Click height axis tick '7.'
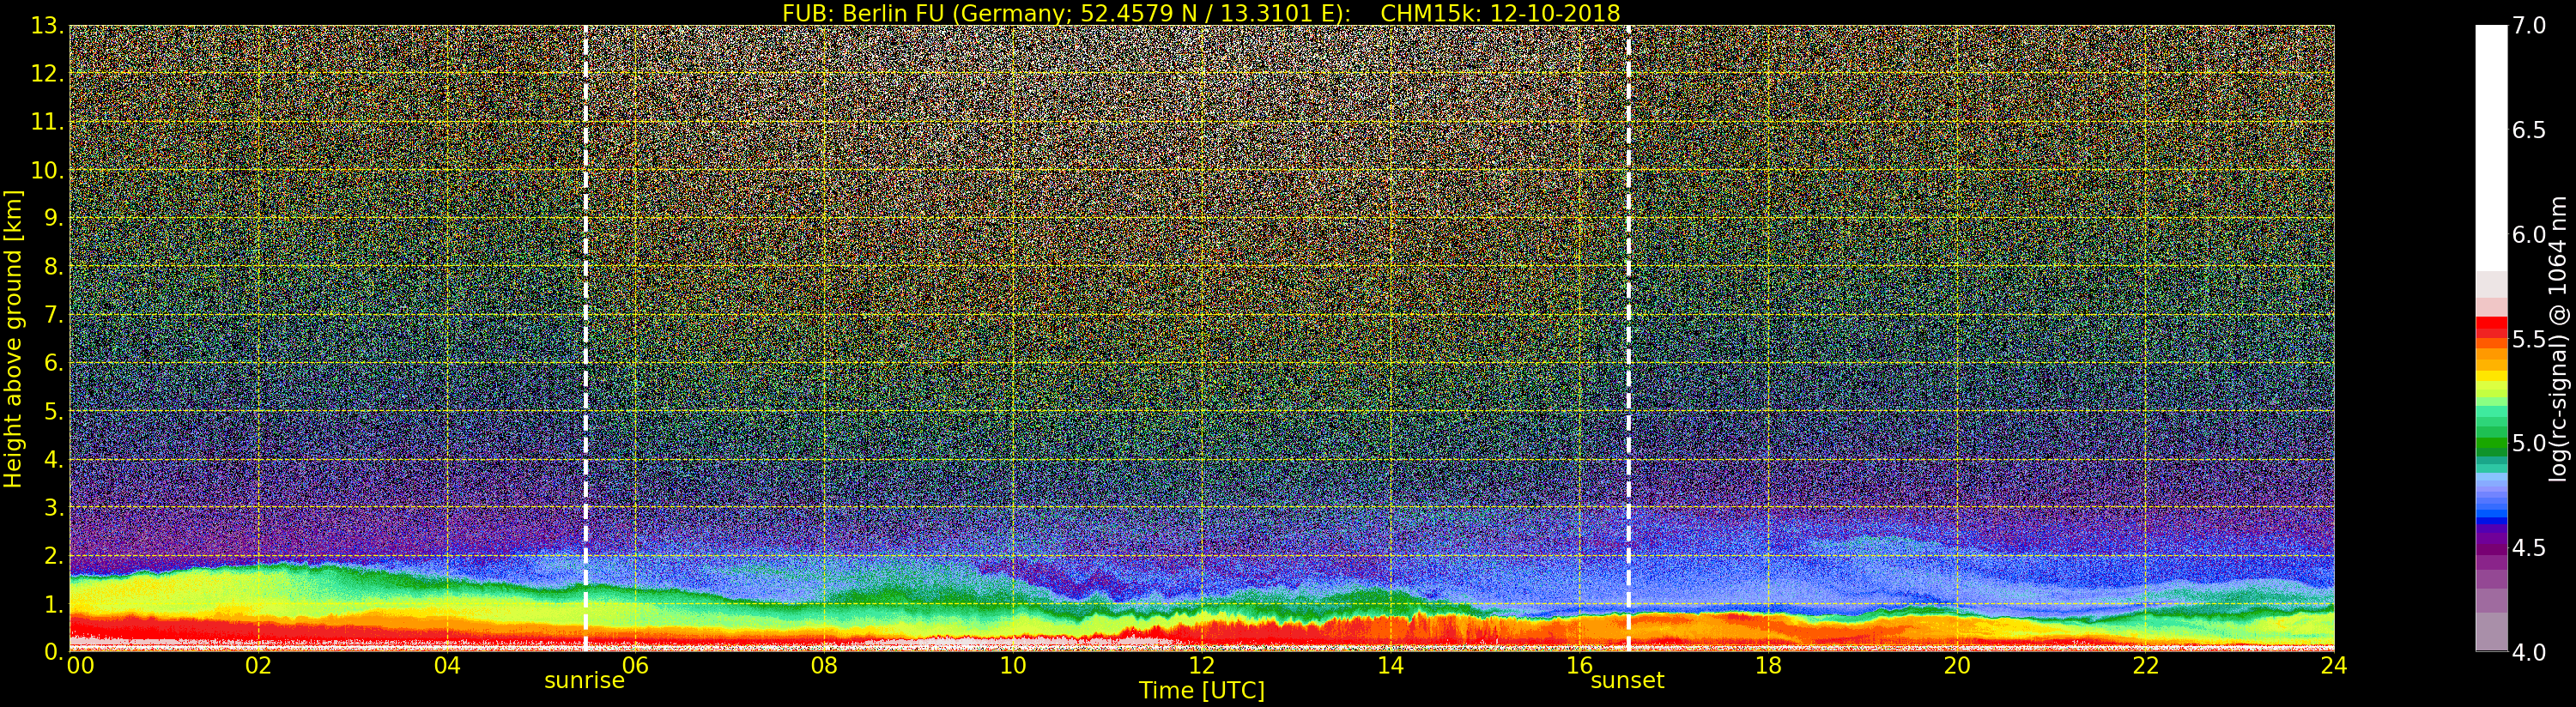The width and height of the screenshot is (2576, 707). tap(54, 315)
